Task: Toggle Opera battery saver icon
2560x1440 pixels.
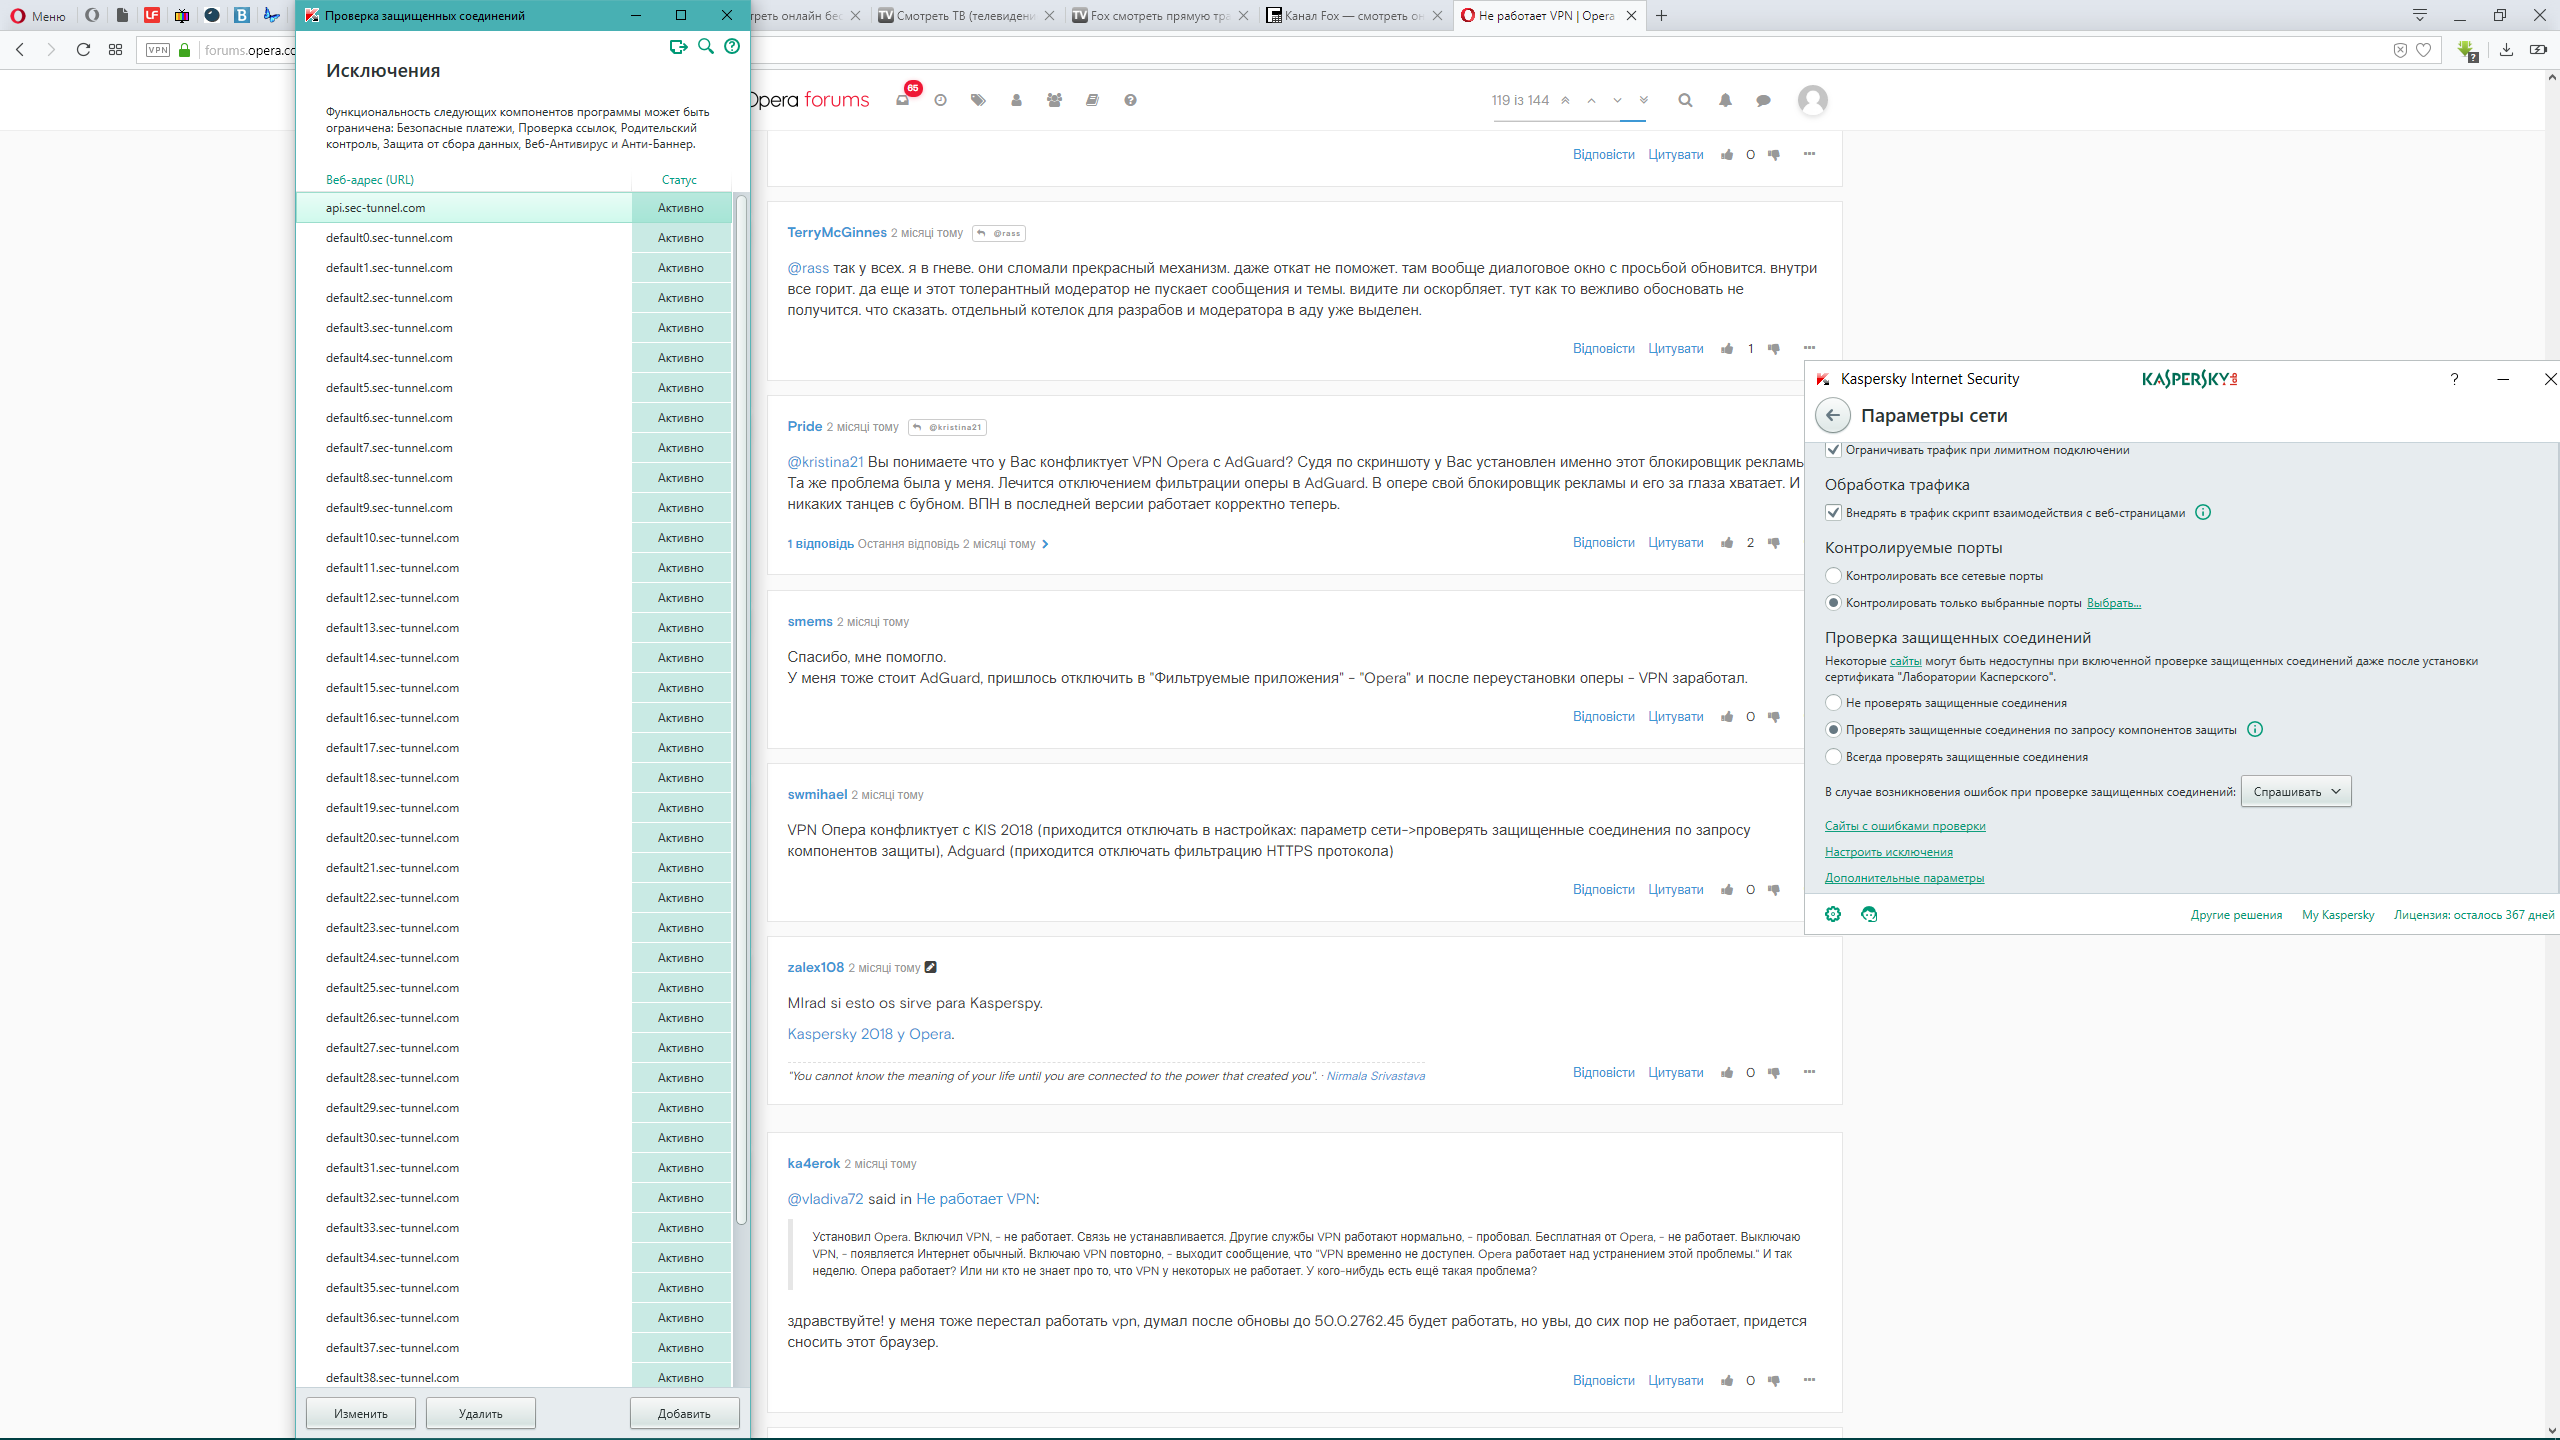Action: coord(2538,50)
